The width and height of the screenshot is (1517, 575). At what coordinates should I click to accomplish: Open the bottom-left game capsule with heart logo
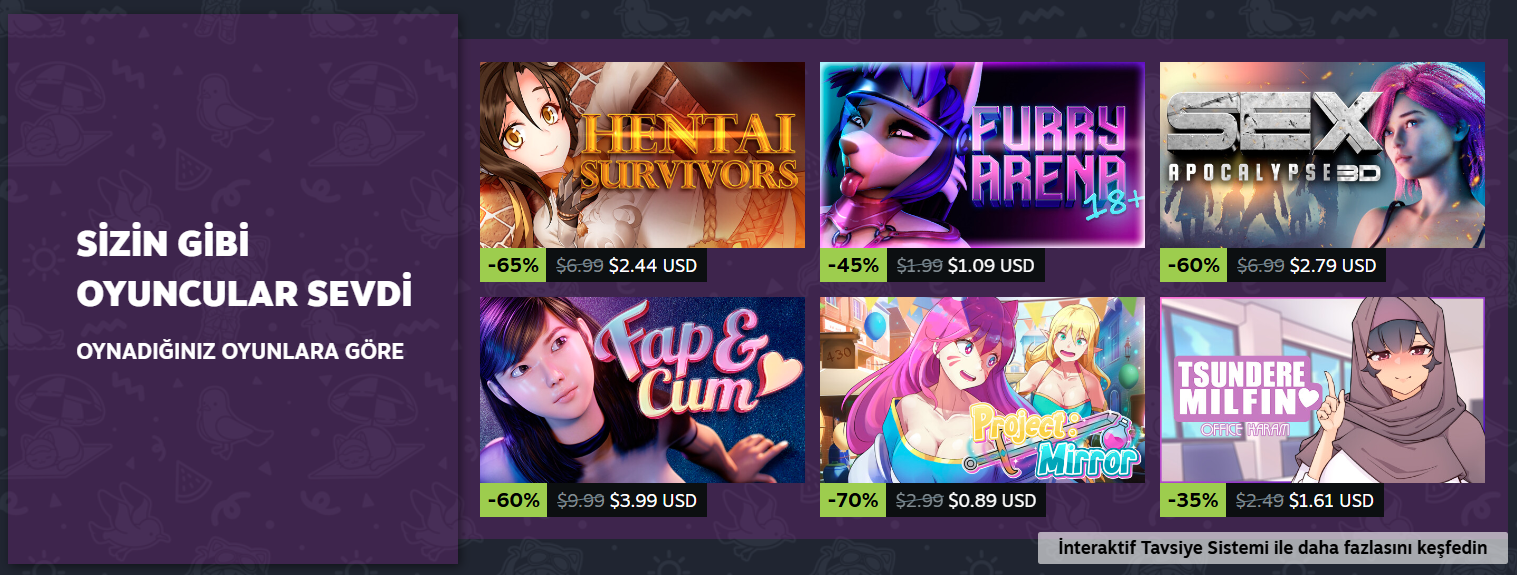coord(642,390)
